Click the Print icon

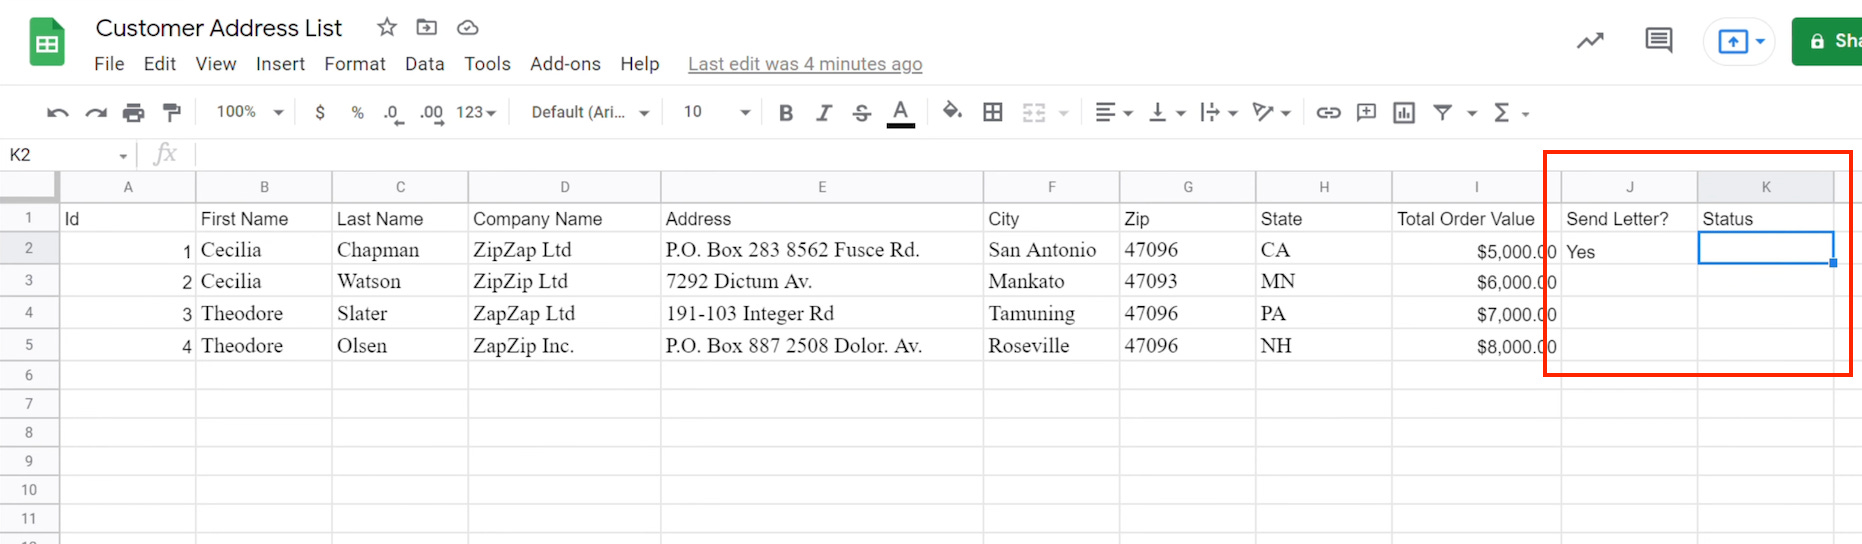click(x=134, y=113)
